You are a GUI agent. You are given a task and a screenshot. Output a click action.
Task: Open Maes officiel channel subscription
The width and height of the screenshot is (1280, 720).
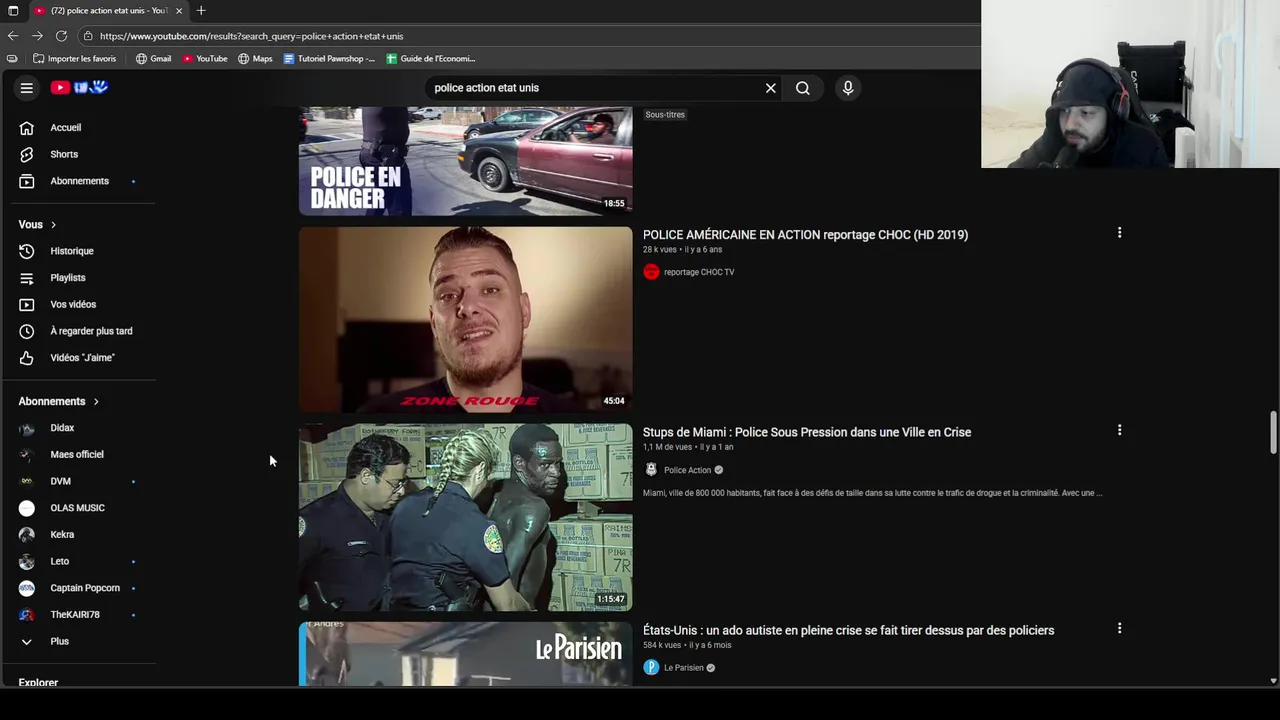(79, 454)
